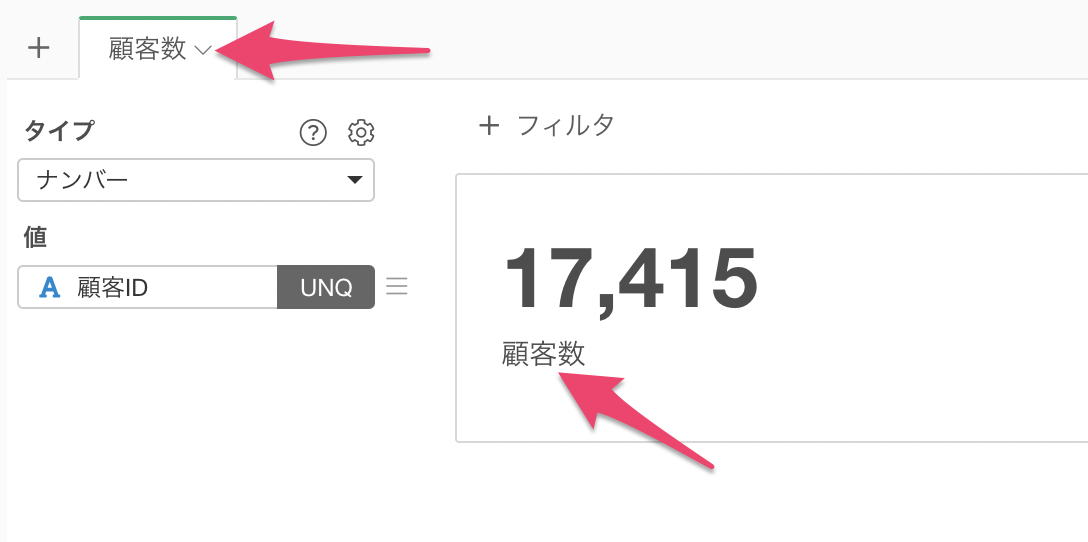Click the blue A character-type icon for 顧客ID

pos(49,287)
